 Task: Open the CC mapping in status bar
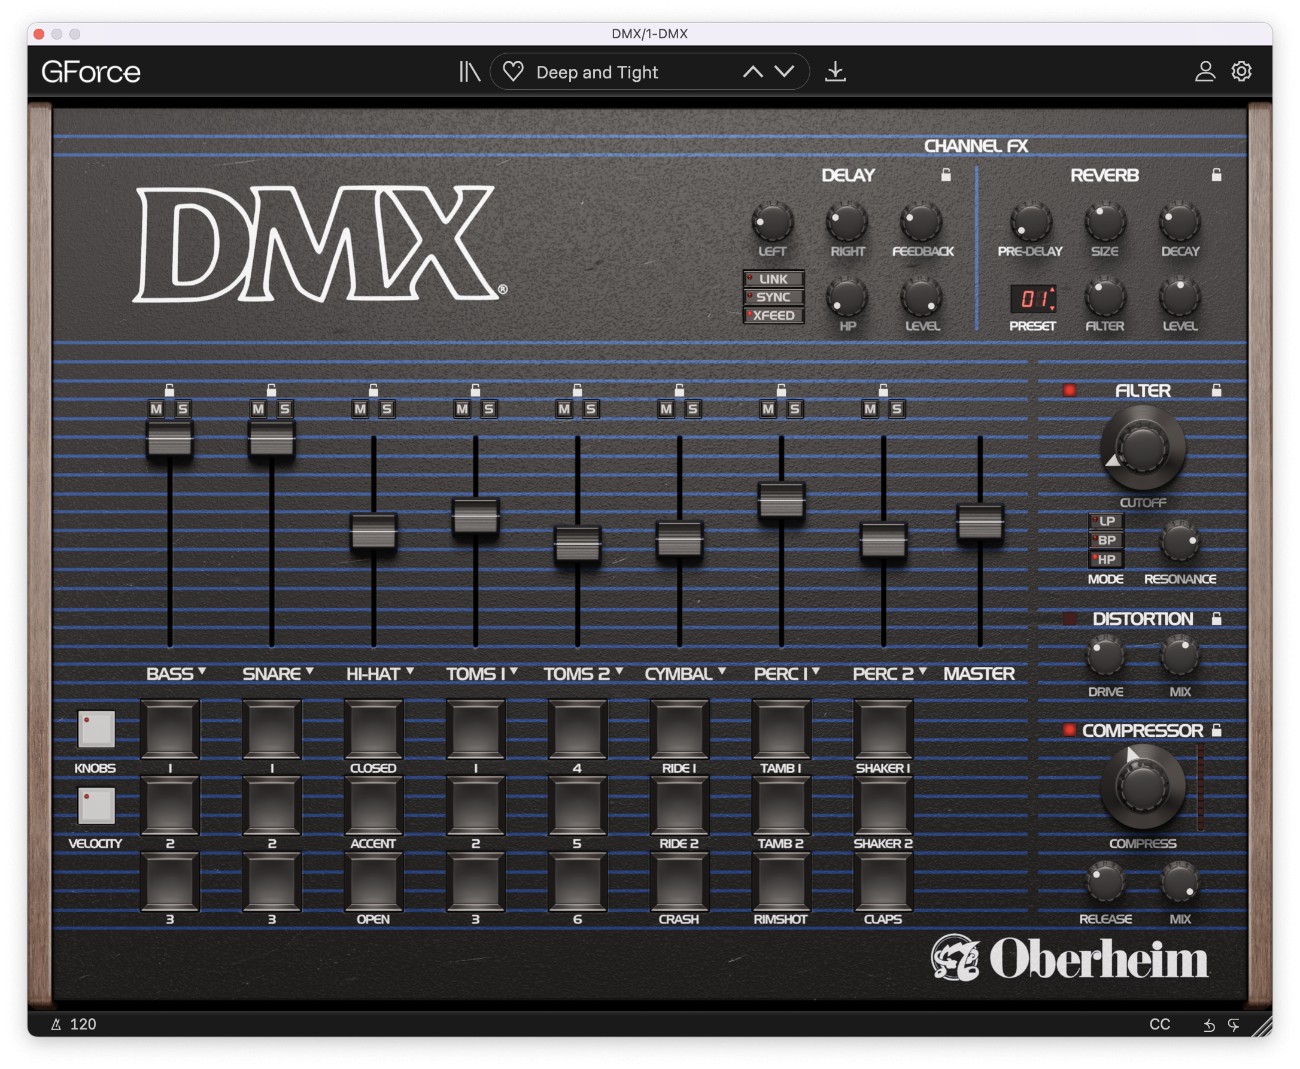[x=1160, y=1024]
